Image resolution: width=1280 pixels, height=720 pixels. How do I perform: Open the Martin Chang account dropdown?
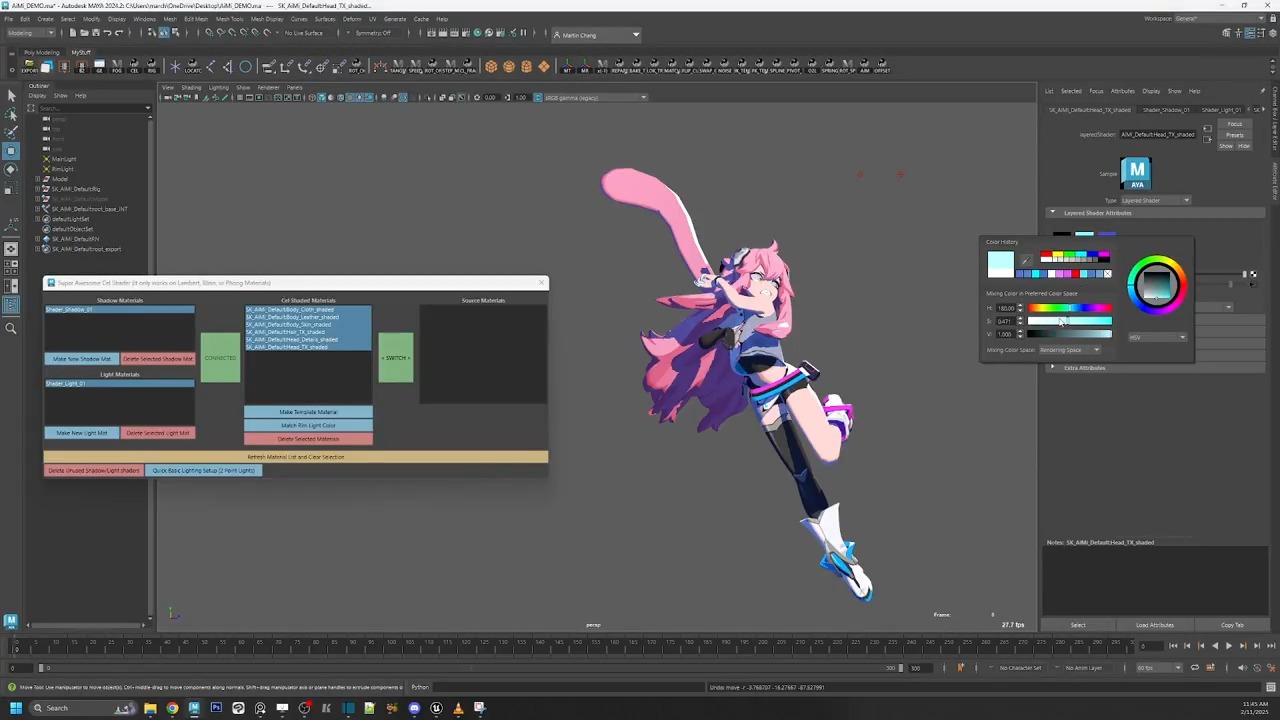[x=596, y=35]
